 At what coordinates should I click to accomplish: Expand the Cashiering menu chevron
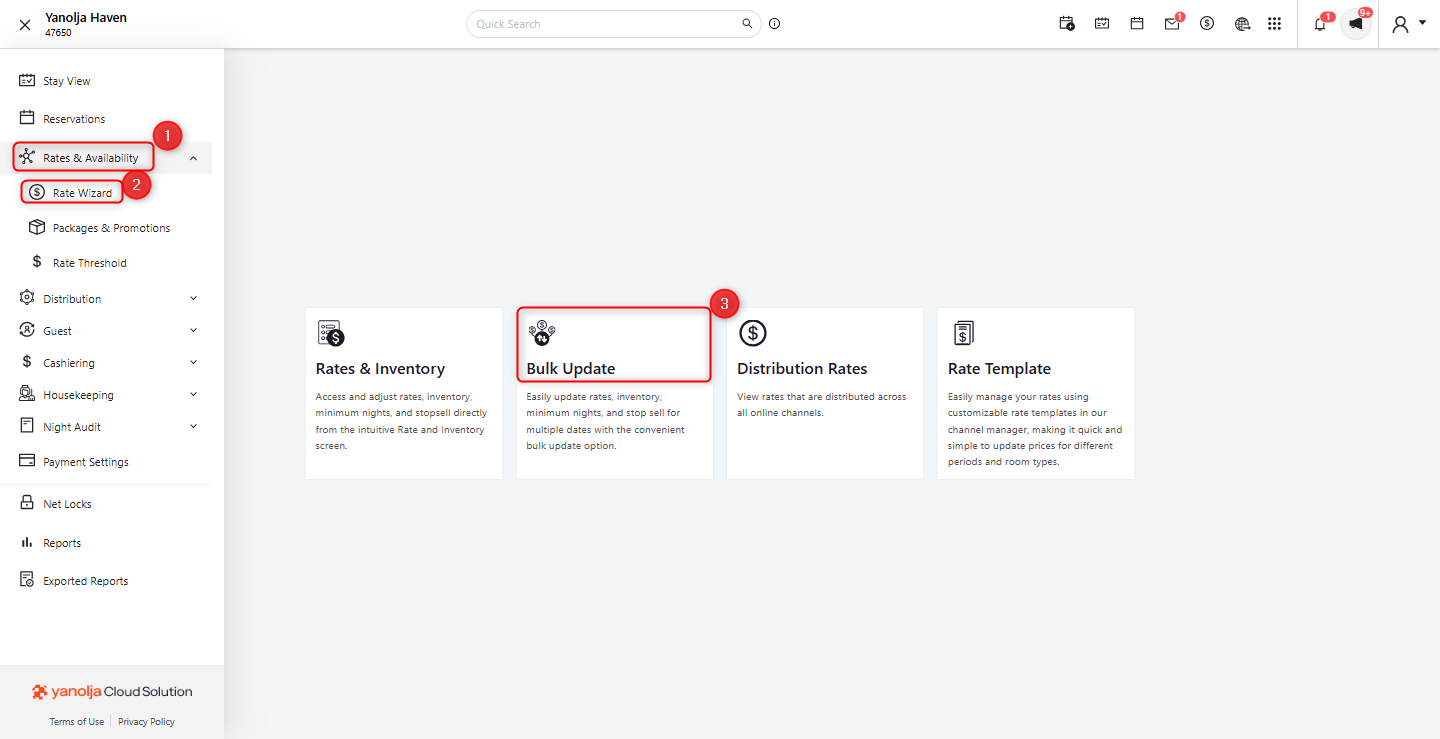point(193,362)
